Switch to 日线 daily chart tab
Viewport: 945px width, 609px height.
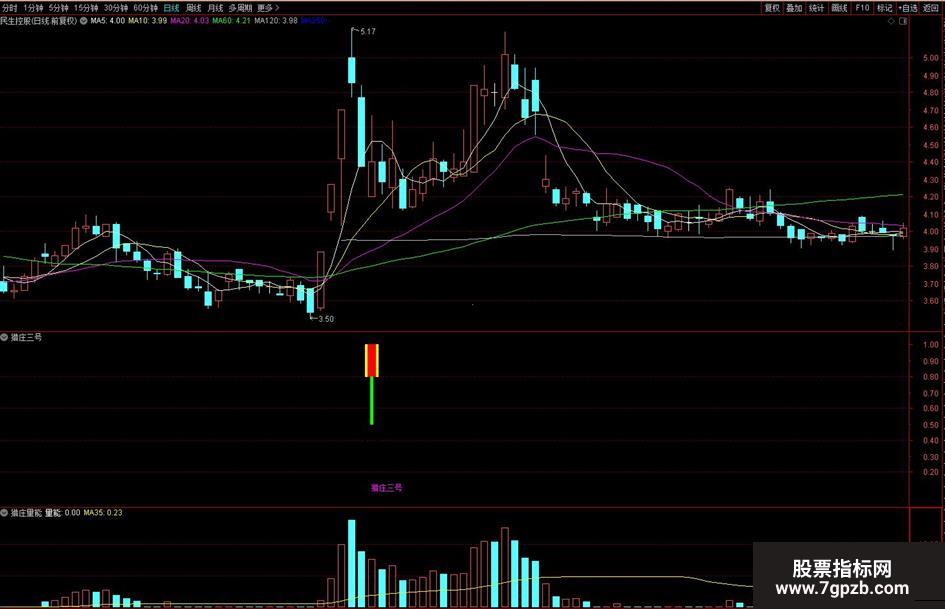[172, 8]
